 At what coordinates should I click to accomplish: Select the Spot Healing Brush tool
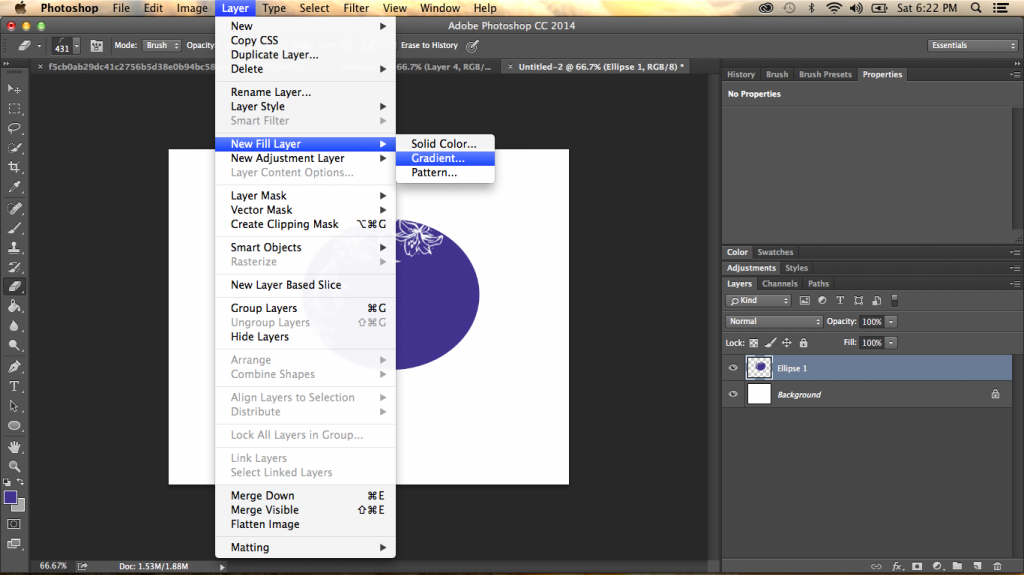coord(14,208)
